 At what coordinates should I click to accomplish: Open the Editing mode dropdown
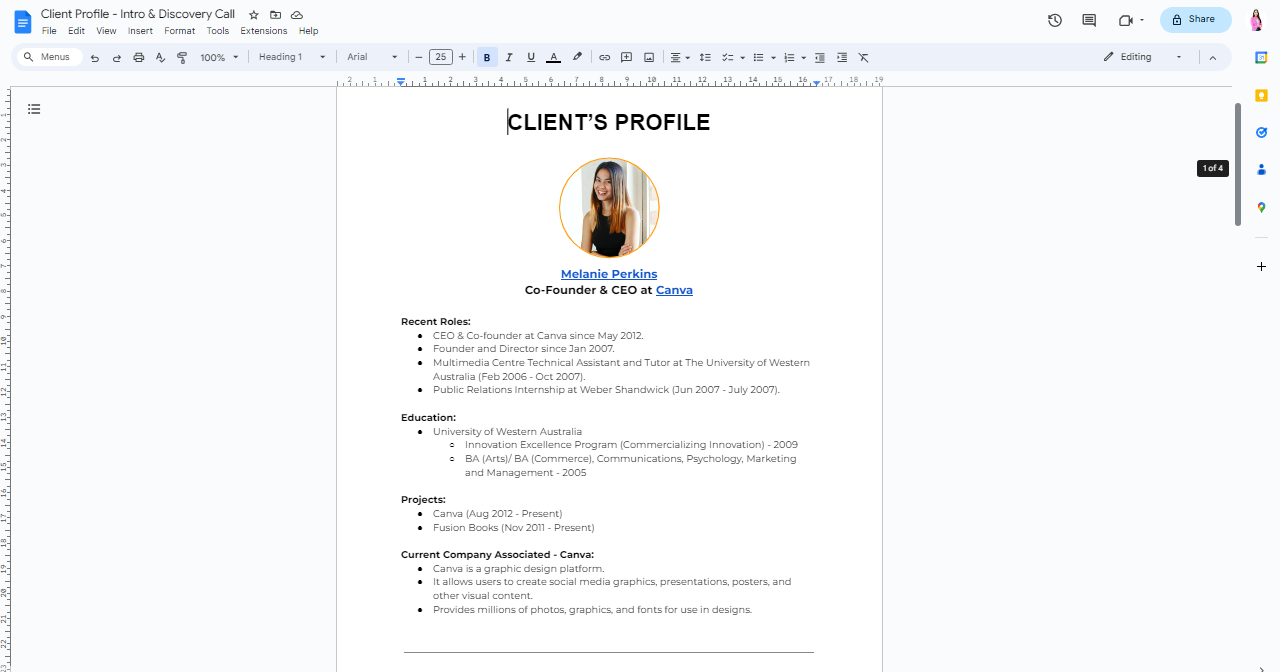click(1143, 57)
